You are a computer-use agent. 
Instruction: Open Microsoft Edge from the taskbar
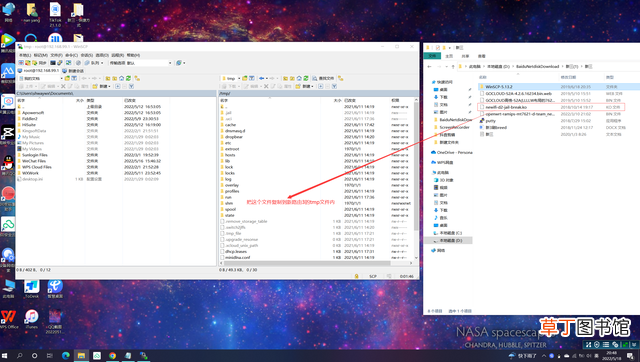tap(65, 355)
